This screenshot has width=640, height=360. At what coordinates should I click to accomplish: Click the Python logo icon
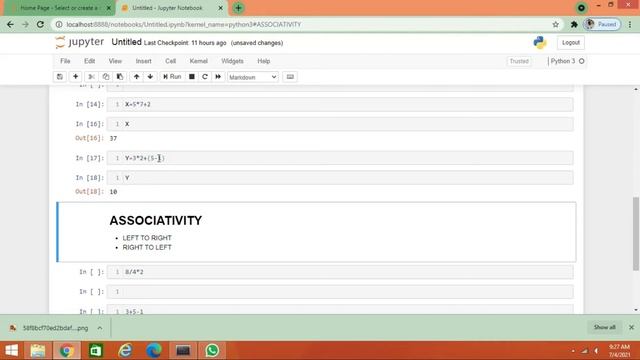(x=540, y=42)
